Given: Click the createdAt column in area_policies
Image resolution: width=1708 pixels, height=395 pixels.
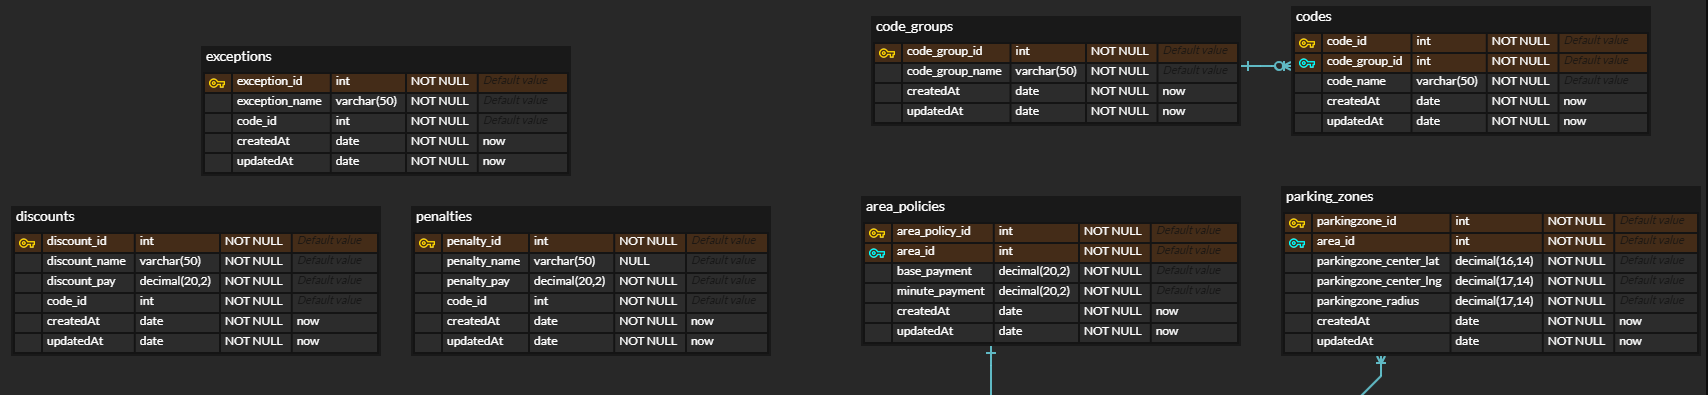Looking at the screenshot, I should [923, 311].
